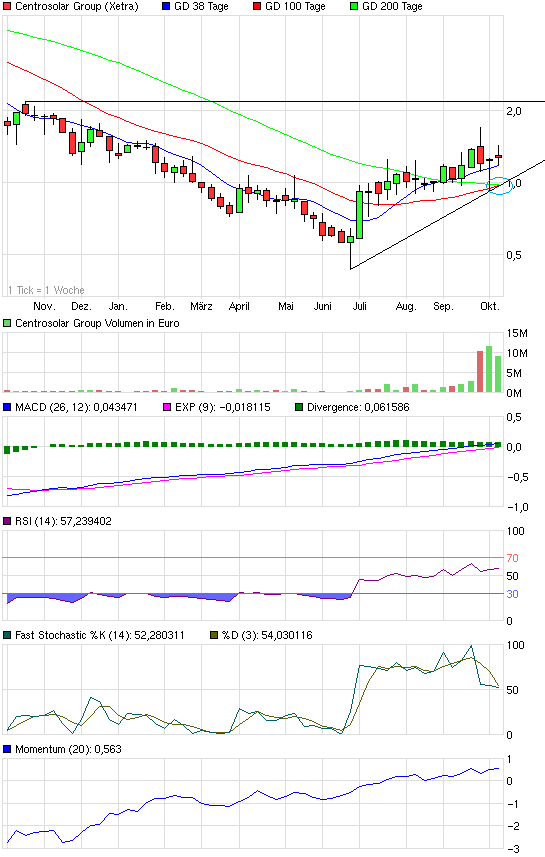Click the blue MACD legend swatch

coord(7,407)
